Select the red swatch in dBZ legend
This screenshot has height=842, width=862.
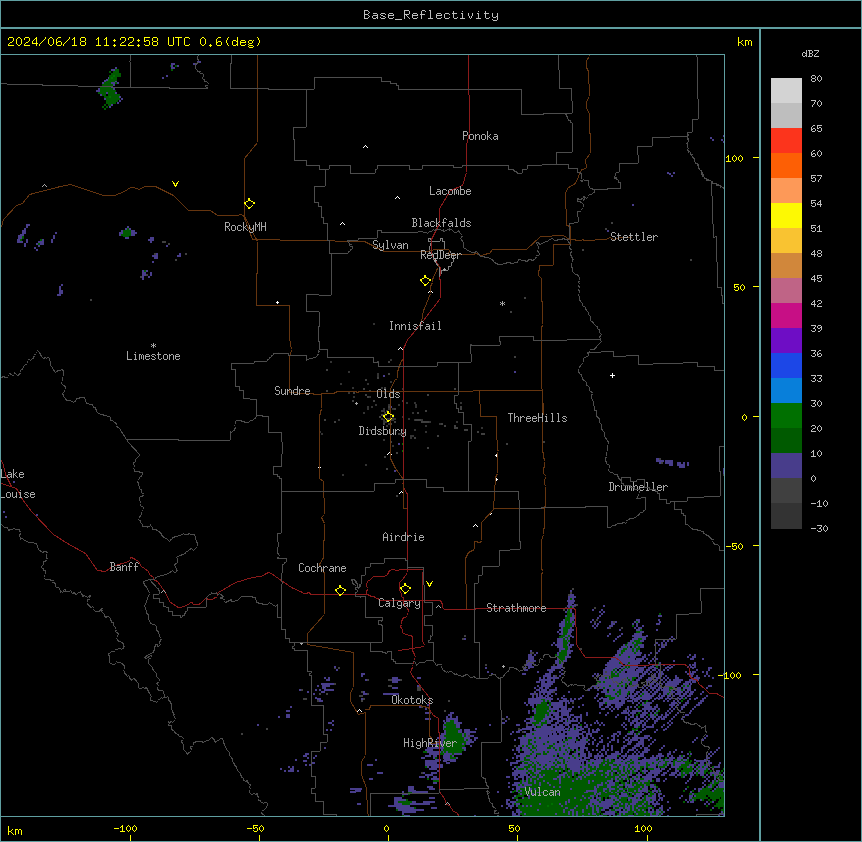pyautogui.click(x=786, y=140)
